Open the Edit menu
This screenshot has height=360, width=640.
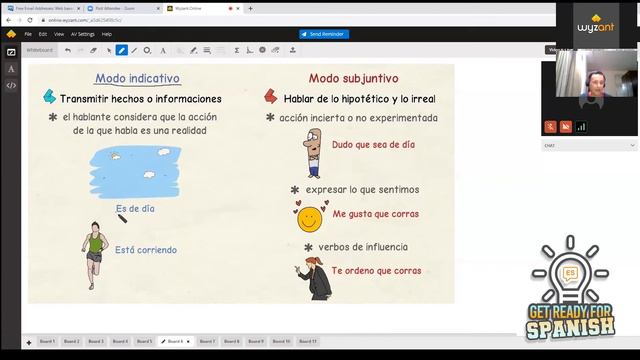pos(43,34)
